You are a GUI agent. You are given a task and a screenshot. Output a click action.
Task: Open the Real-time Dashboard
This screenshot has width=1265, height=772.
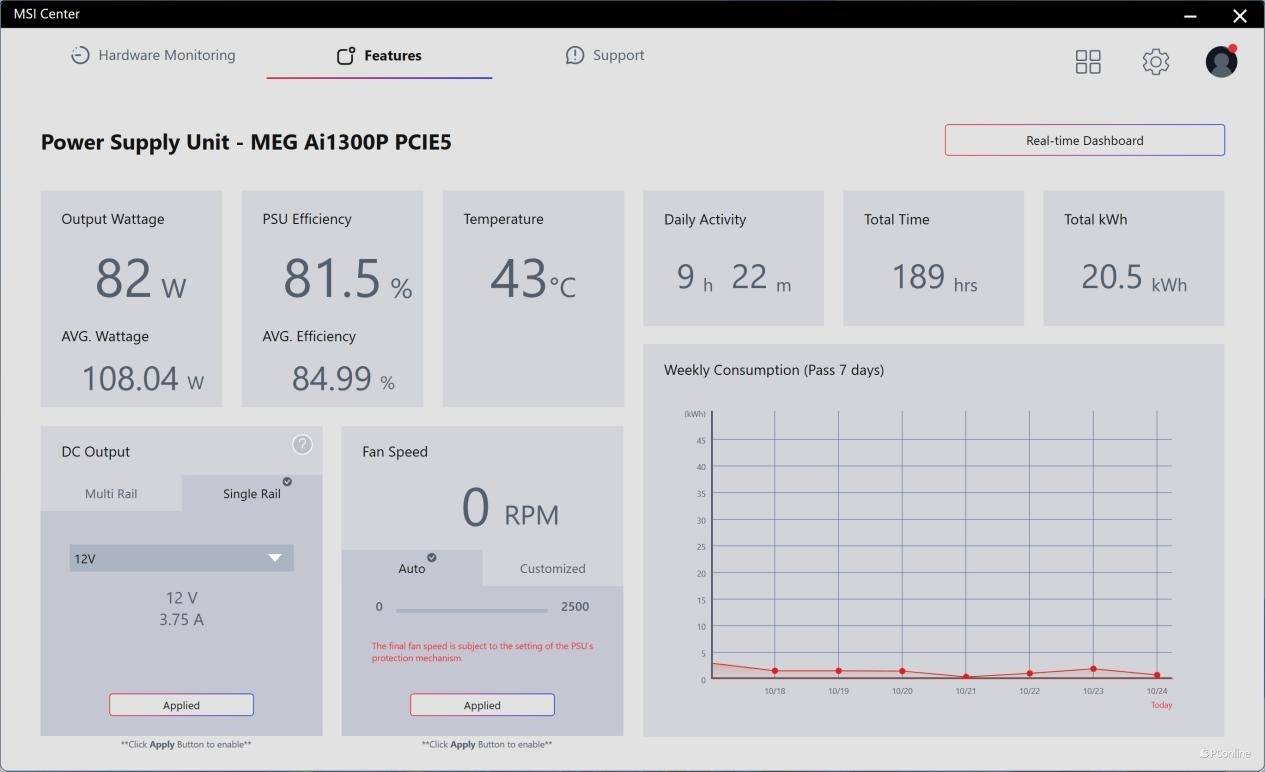tap(1084, 140)
